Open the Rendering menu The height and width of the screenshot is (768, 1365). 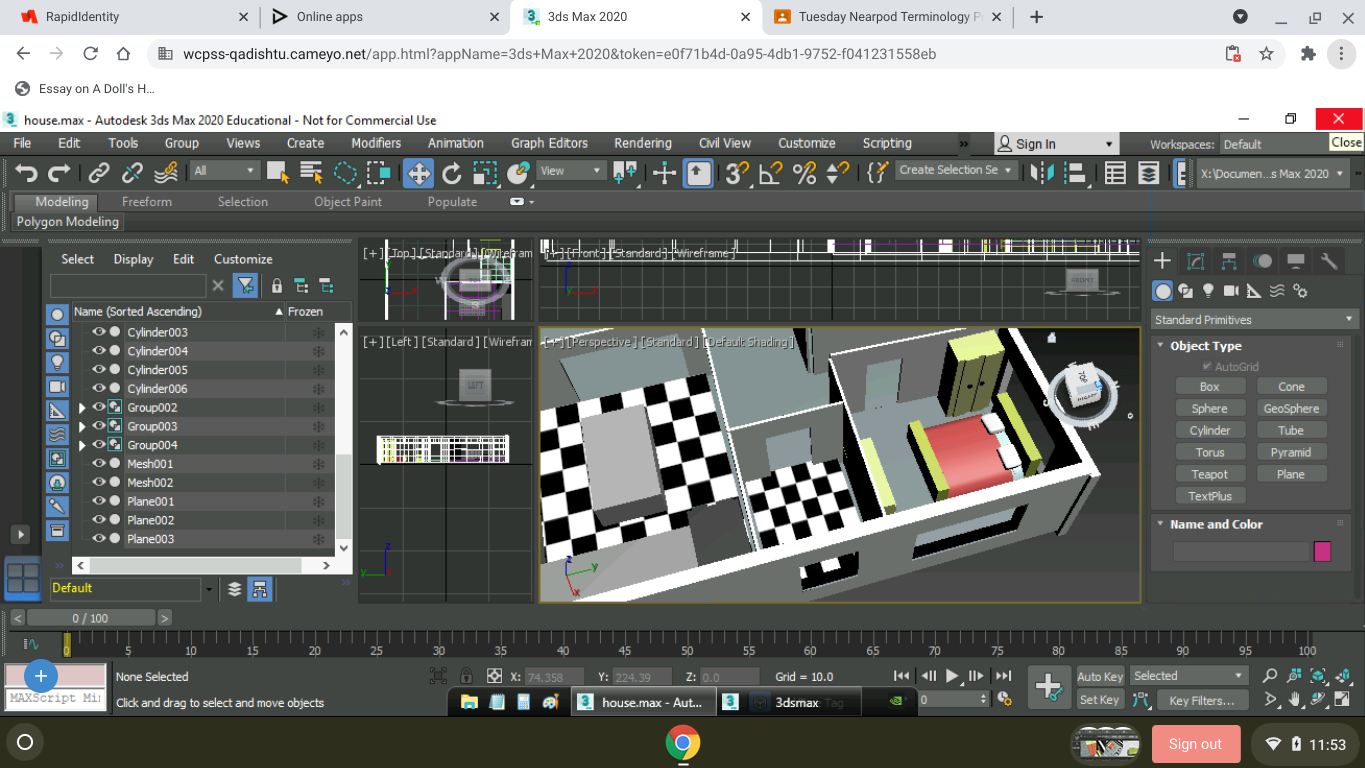pyautogui.click(x=642, y=143)
